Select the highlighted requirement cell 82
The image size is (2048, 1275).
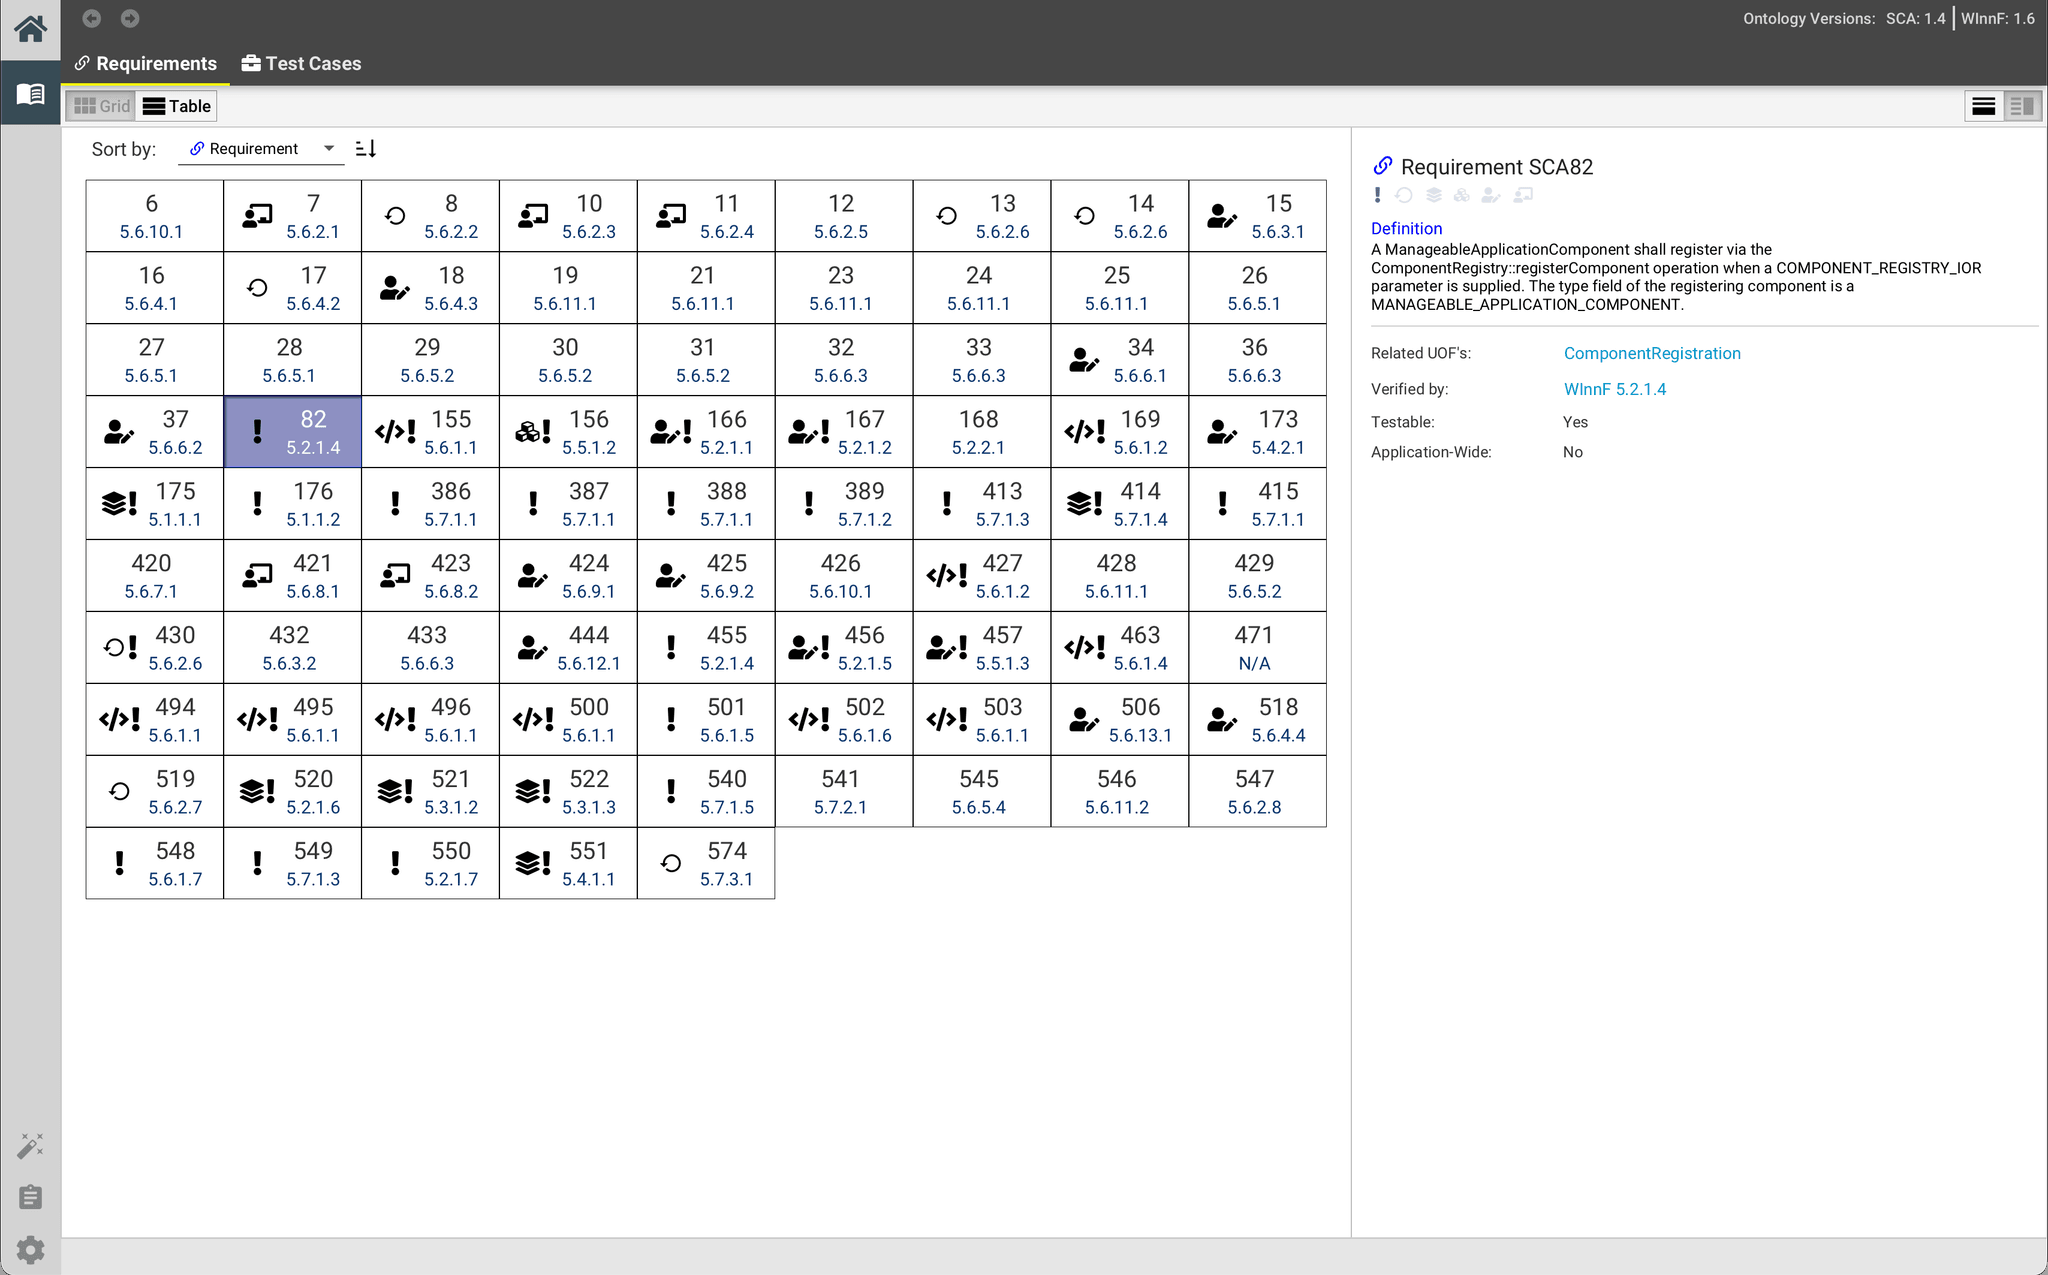[x=292, y=431]
